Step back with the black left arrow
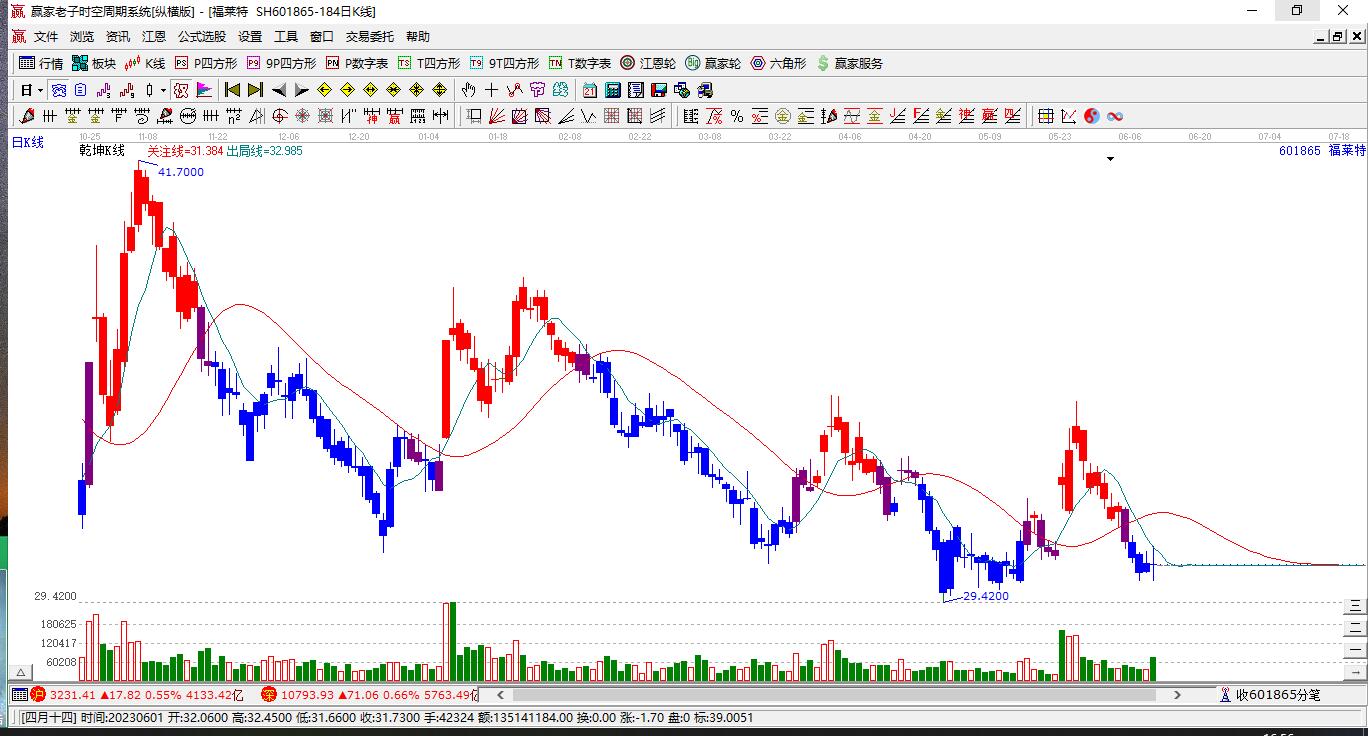The width and height of the screenshot is (1368, 736). coord(279,90)
